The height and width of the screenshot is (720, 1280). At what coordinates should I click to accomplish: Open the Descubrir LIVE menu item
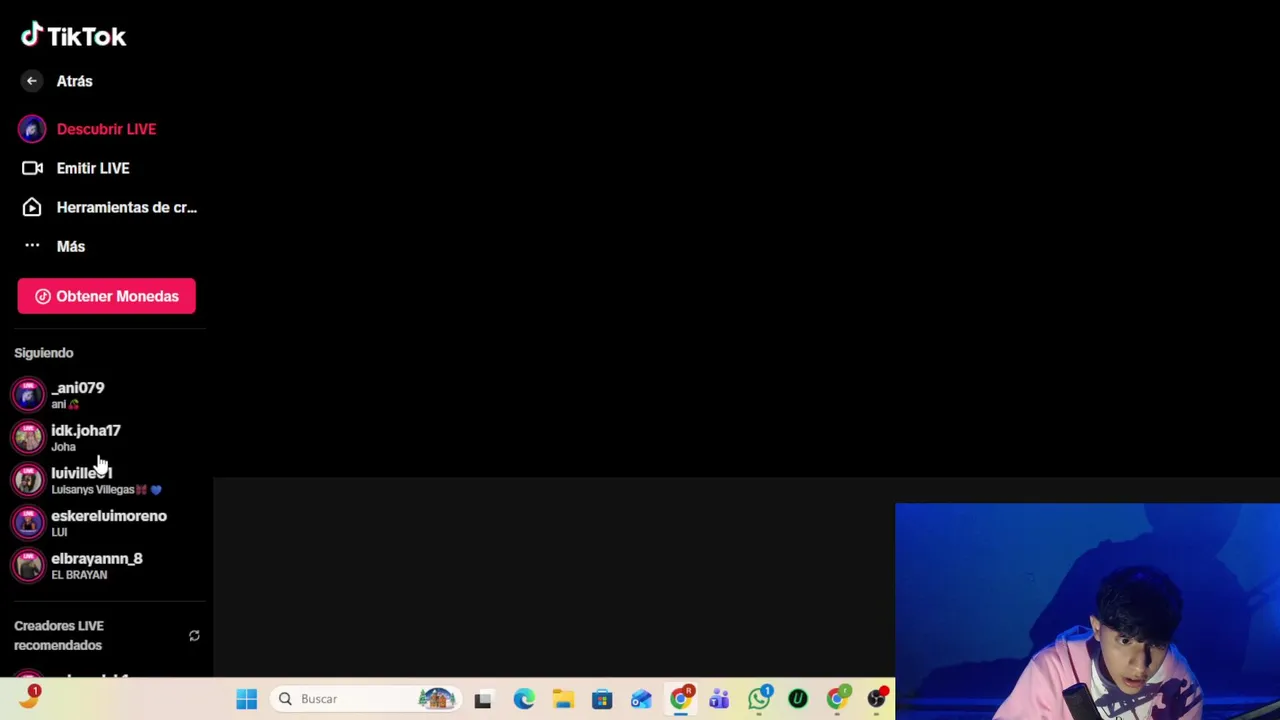106,129
